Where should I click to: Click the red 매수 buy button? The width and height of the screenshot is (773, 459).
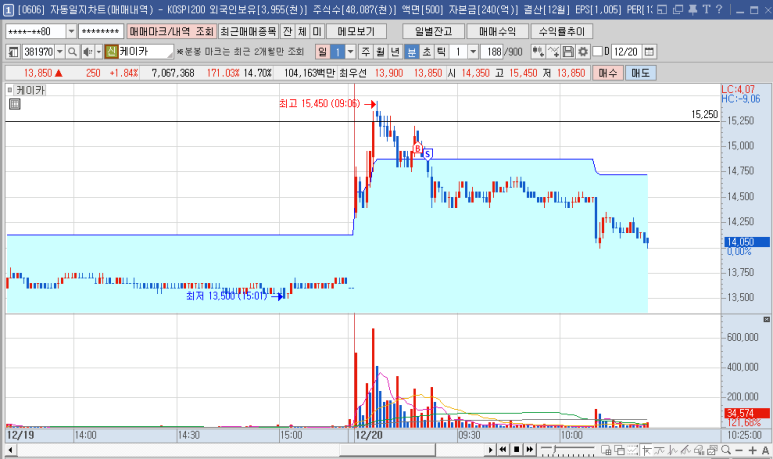coord(607,73)
